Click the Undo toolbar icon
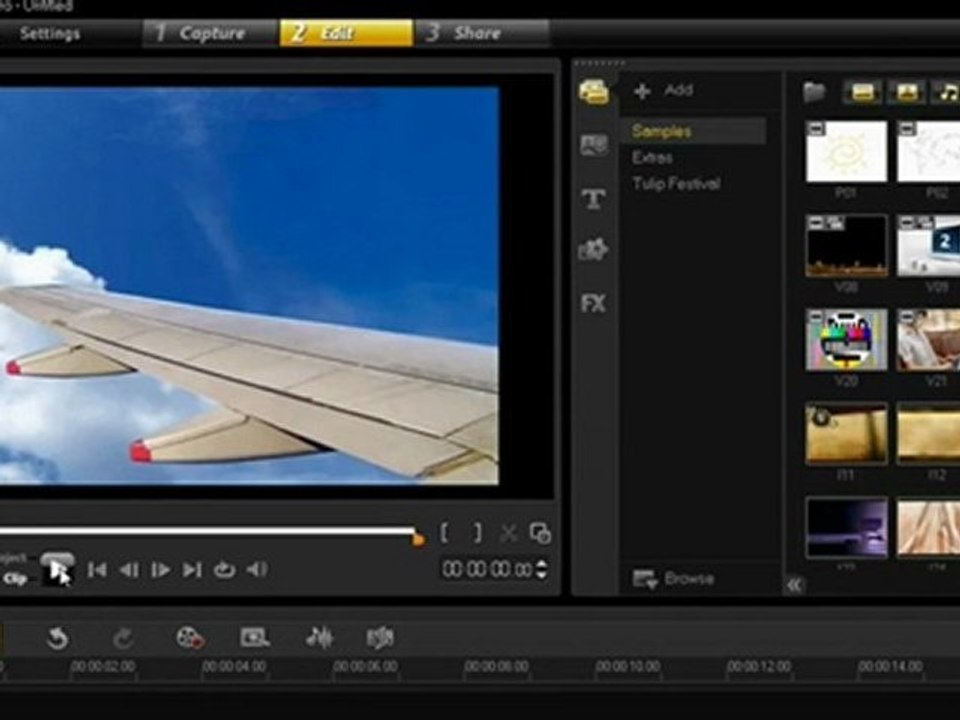Screen dimensions: 960x720 58,639
